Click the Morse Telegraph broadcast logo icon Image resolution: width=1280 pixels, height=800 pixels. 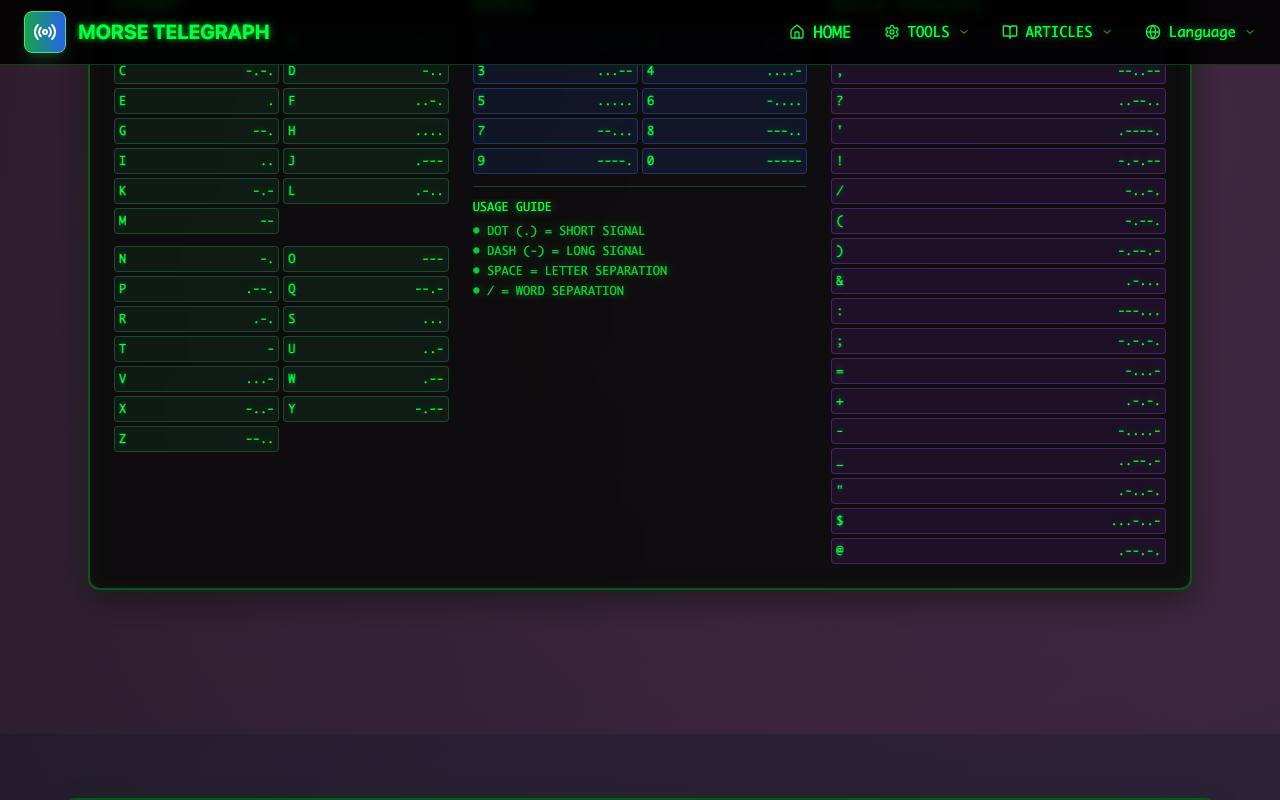pyautogui.click(x=45, y=32)
